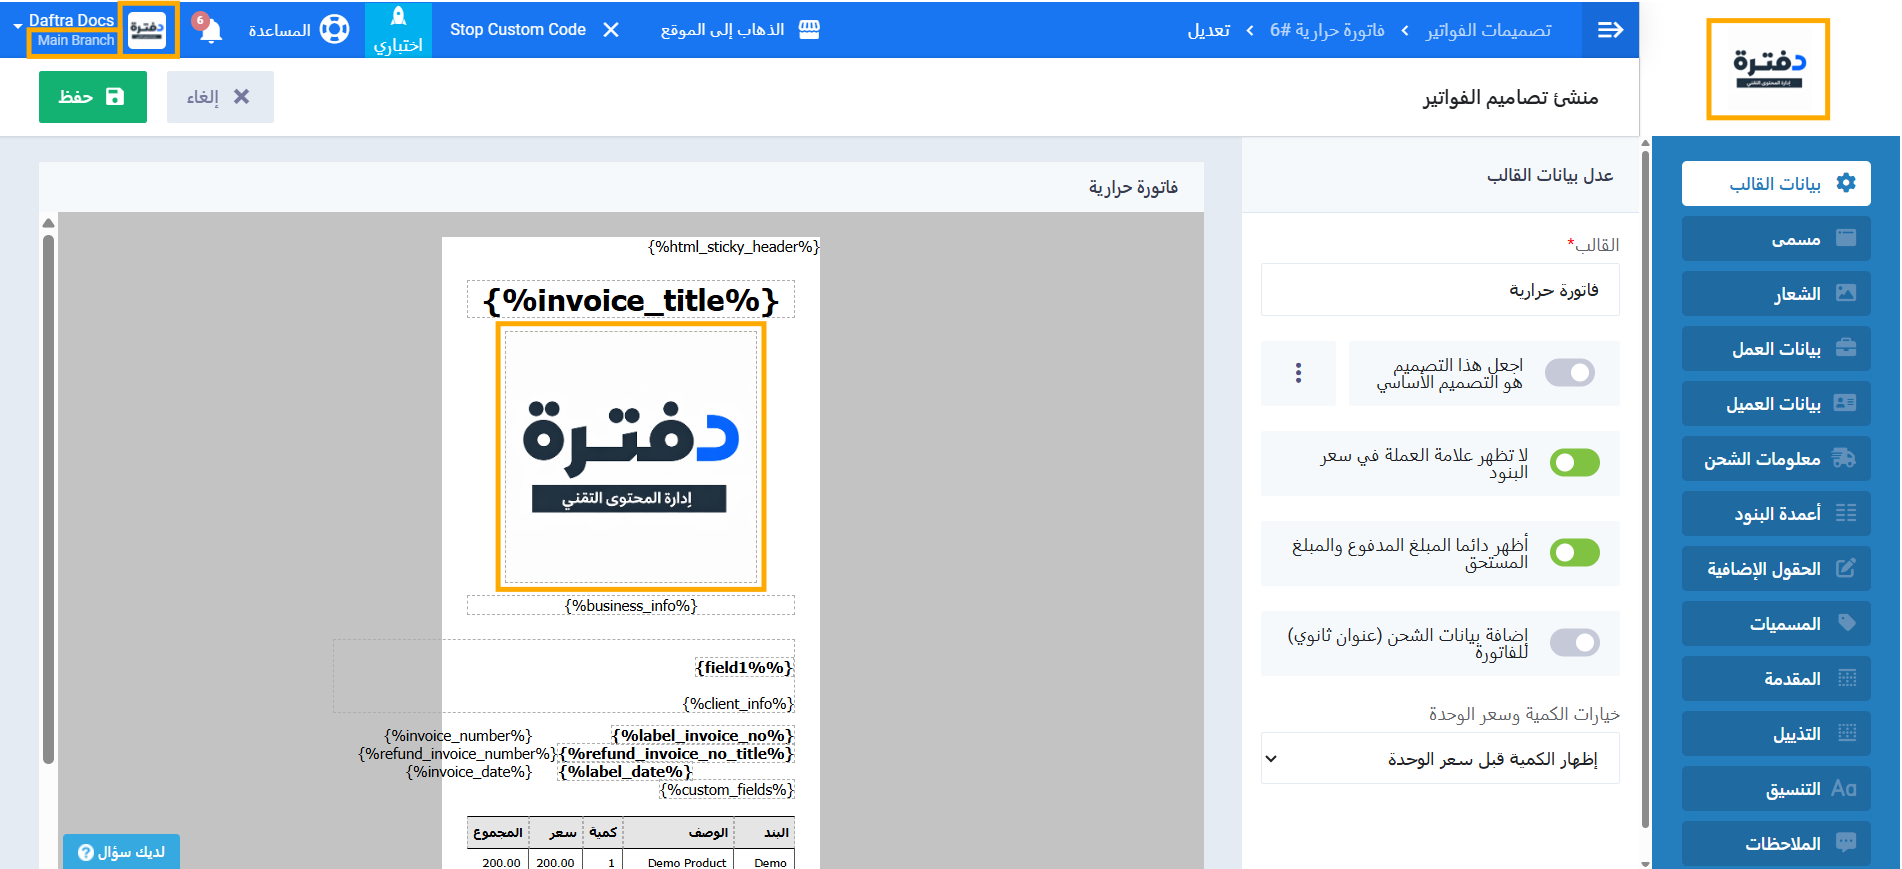Image resolution: width=1902 pixels, height=869 pixels.
Task: Open the three-dot options menu icon
Action: coord(1298,373)
